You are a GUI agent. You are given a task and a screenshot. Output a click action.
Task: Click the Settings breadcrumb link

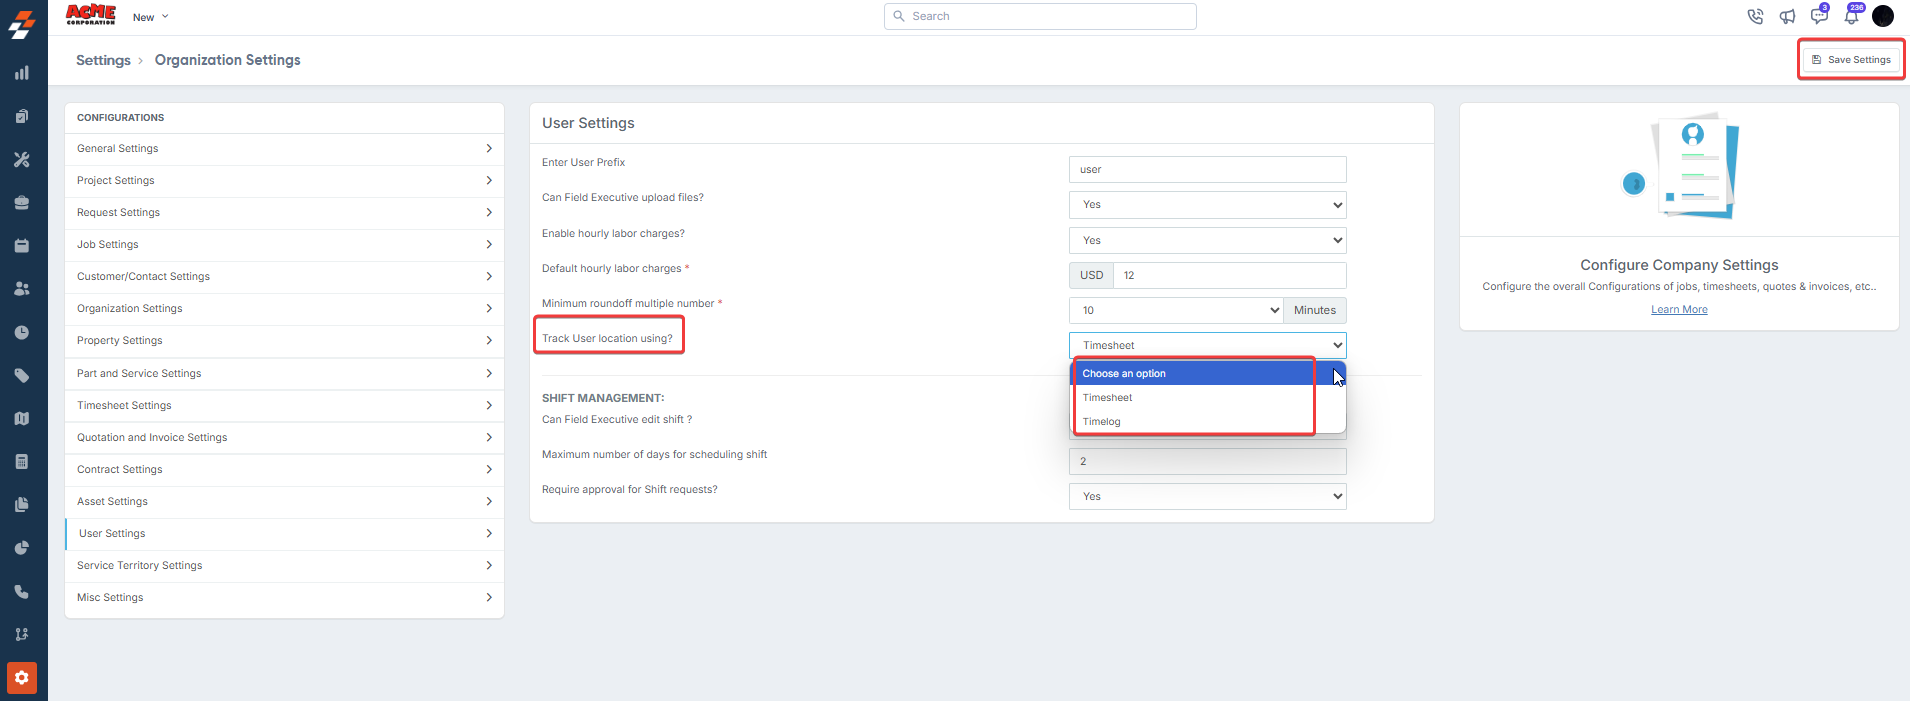point(103,60)
